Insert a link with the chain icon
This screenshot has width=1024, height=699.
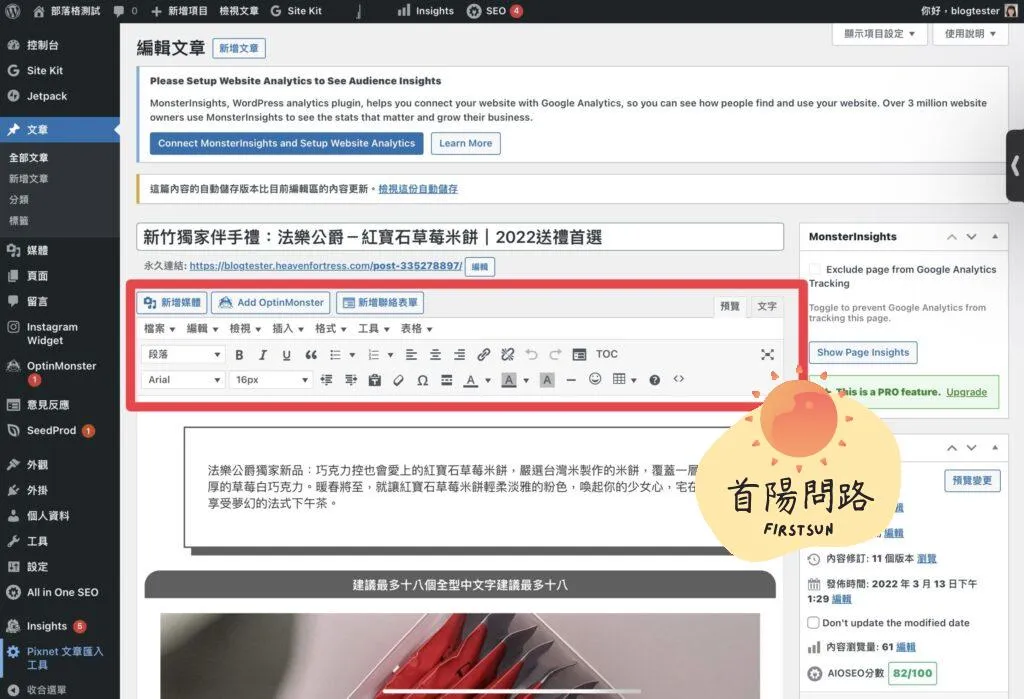484,355
